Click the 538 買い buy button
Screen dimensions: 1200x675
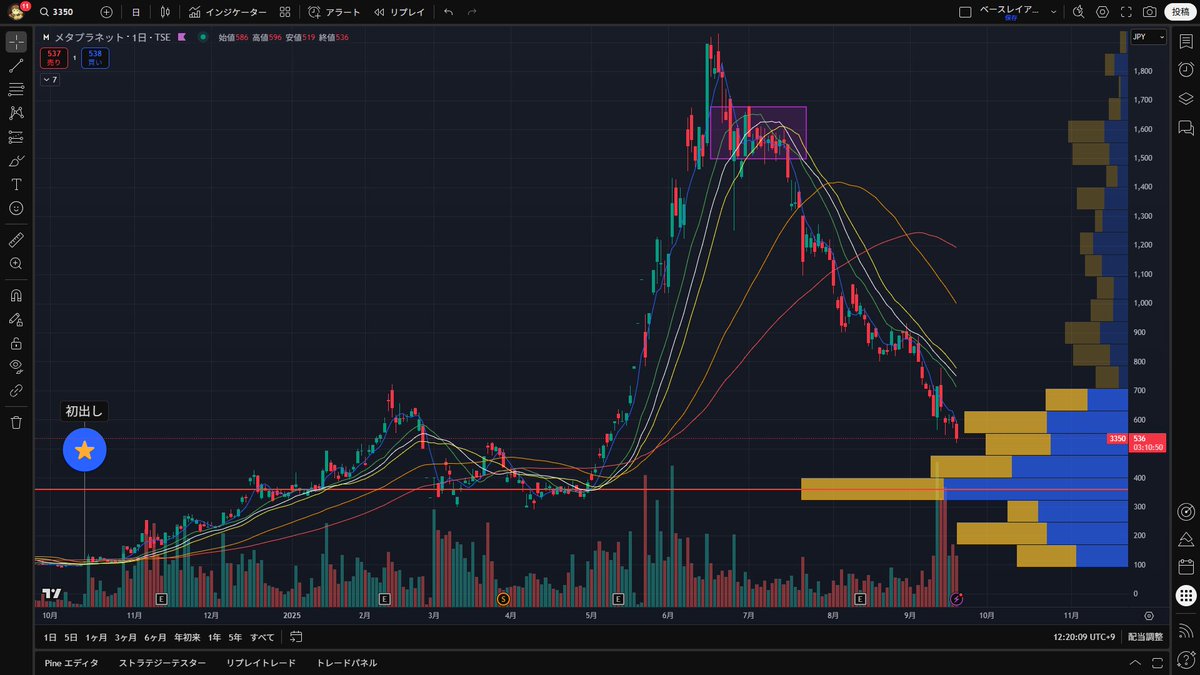(95, 58)
